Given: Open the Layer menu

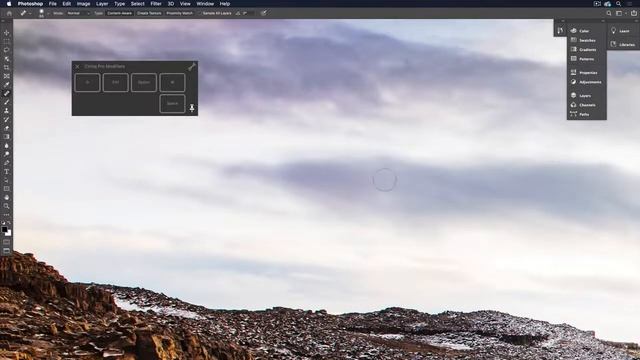Looking at the screenshot, I should click(x=102, y=4).
